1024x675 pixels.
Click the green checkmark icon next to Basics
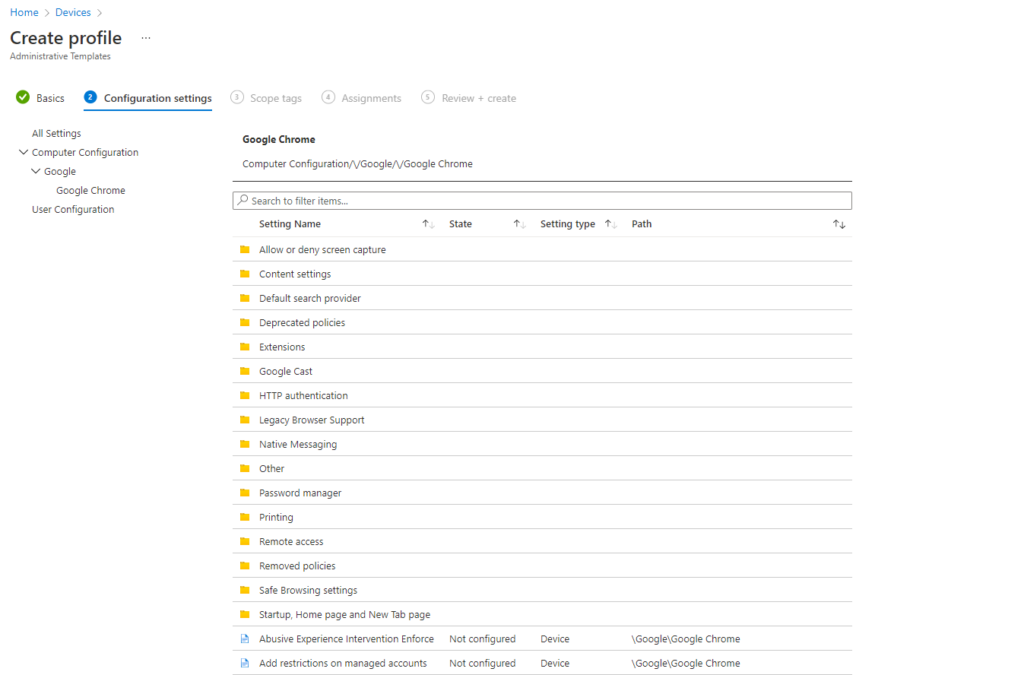coord(23,97)
